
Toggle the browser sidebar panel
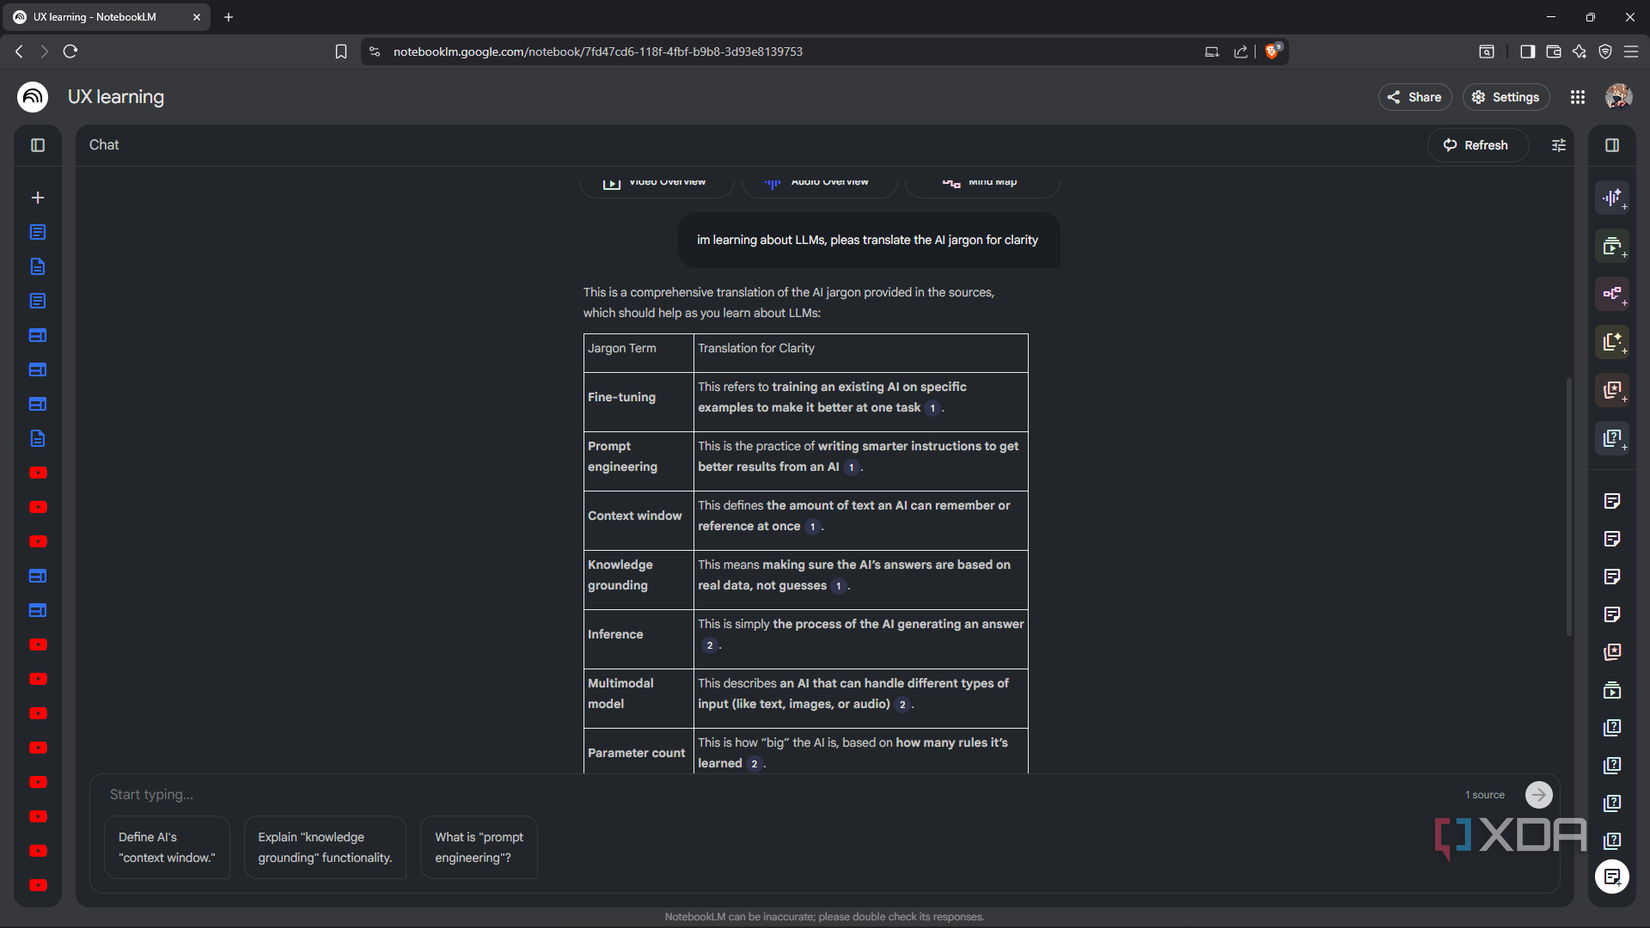pos(1527,51)
